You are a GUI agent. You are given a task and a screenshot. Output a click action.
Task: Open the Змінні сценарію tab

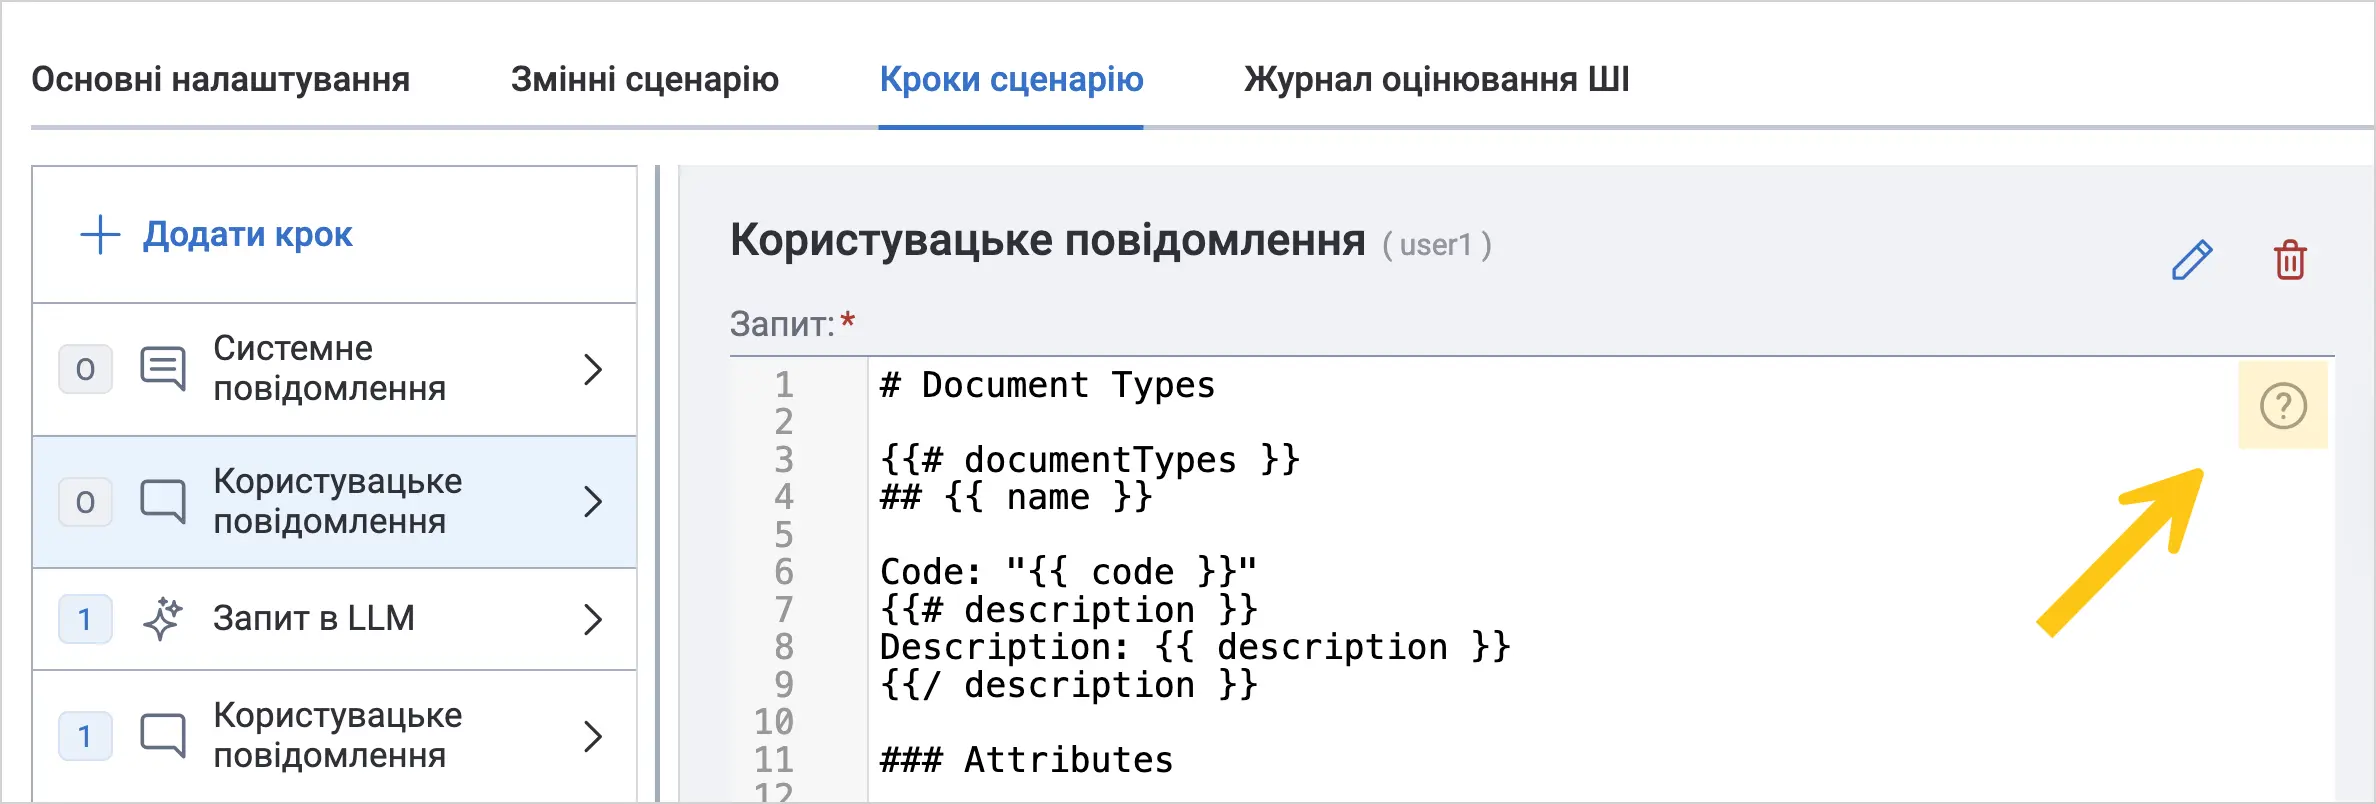(x=645, y=79)
